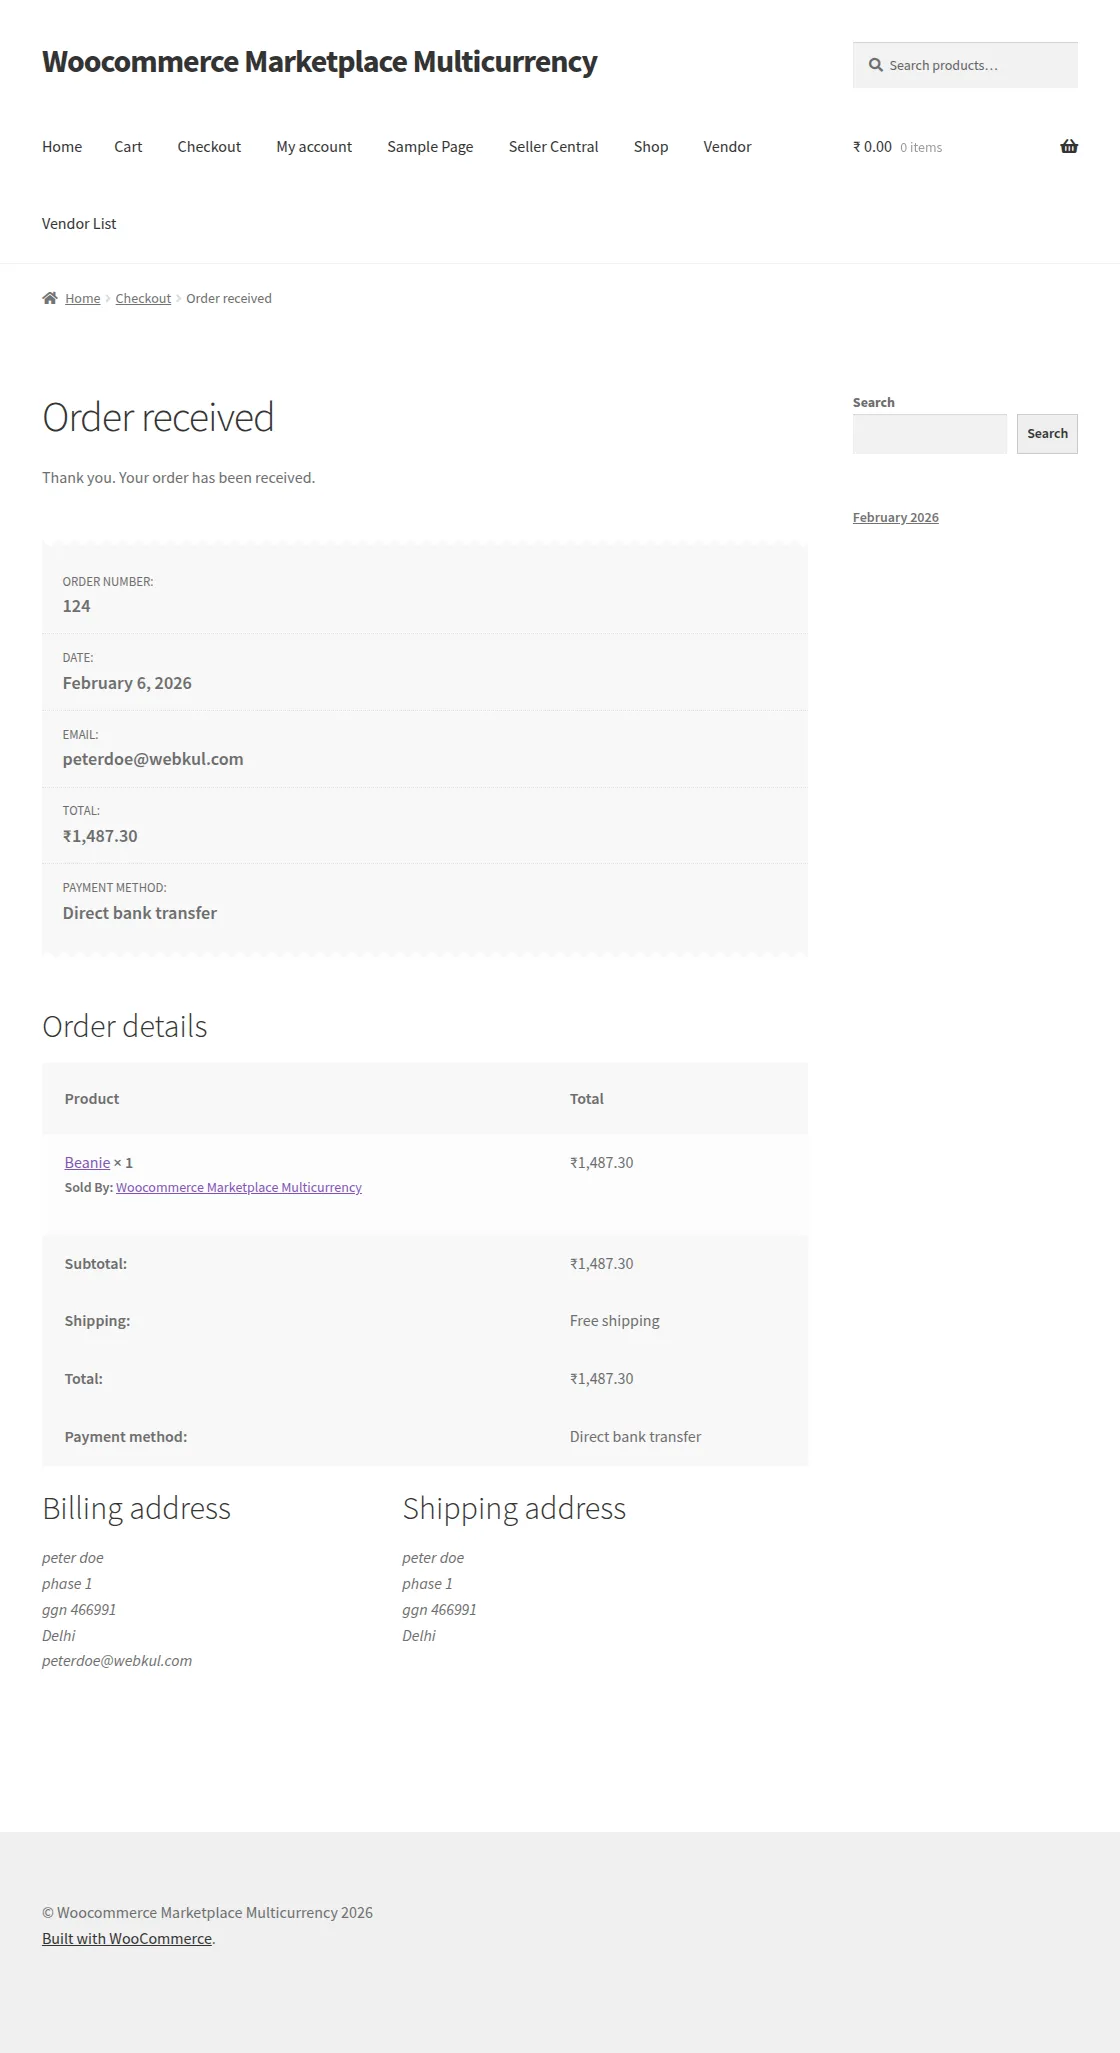This screenshot has width=1120, height=2053.
Task: Open the February 2026 archive
Action: (x=895, y=516)
